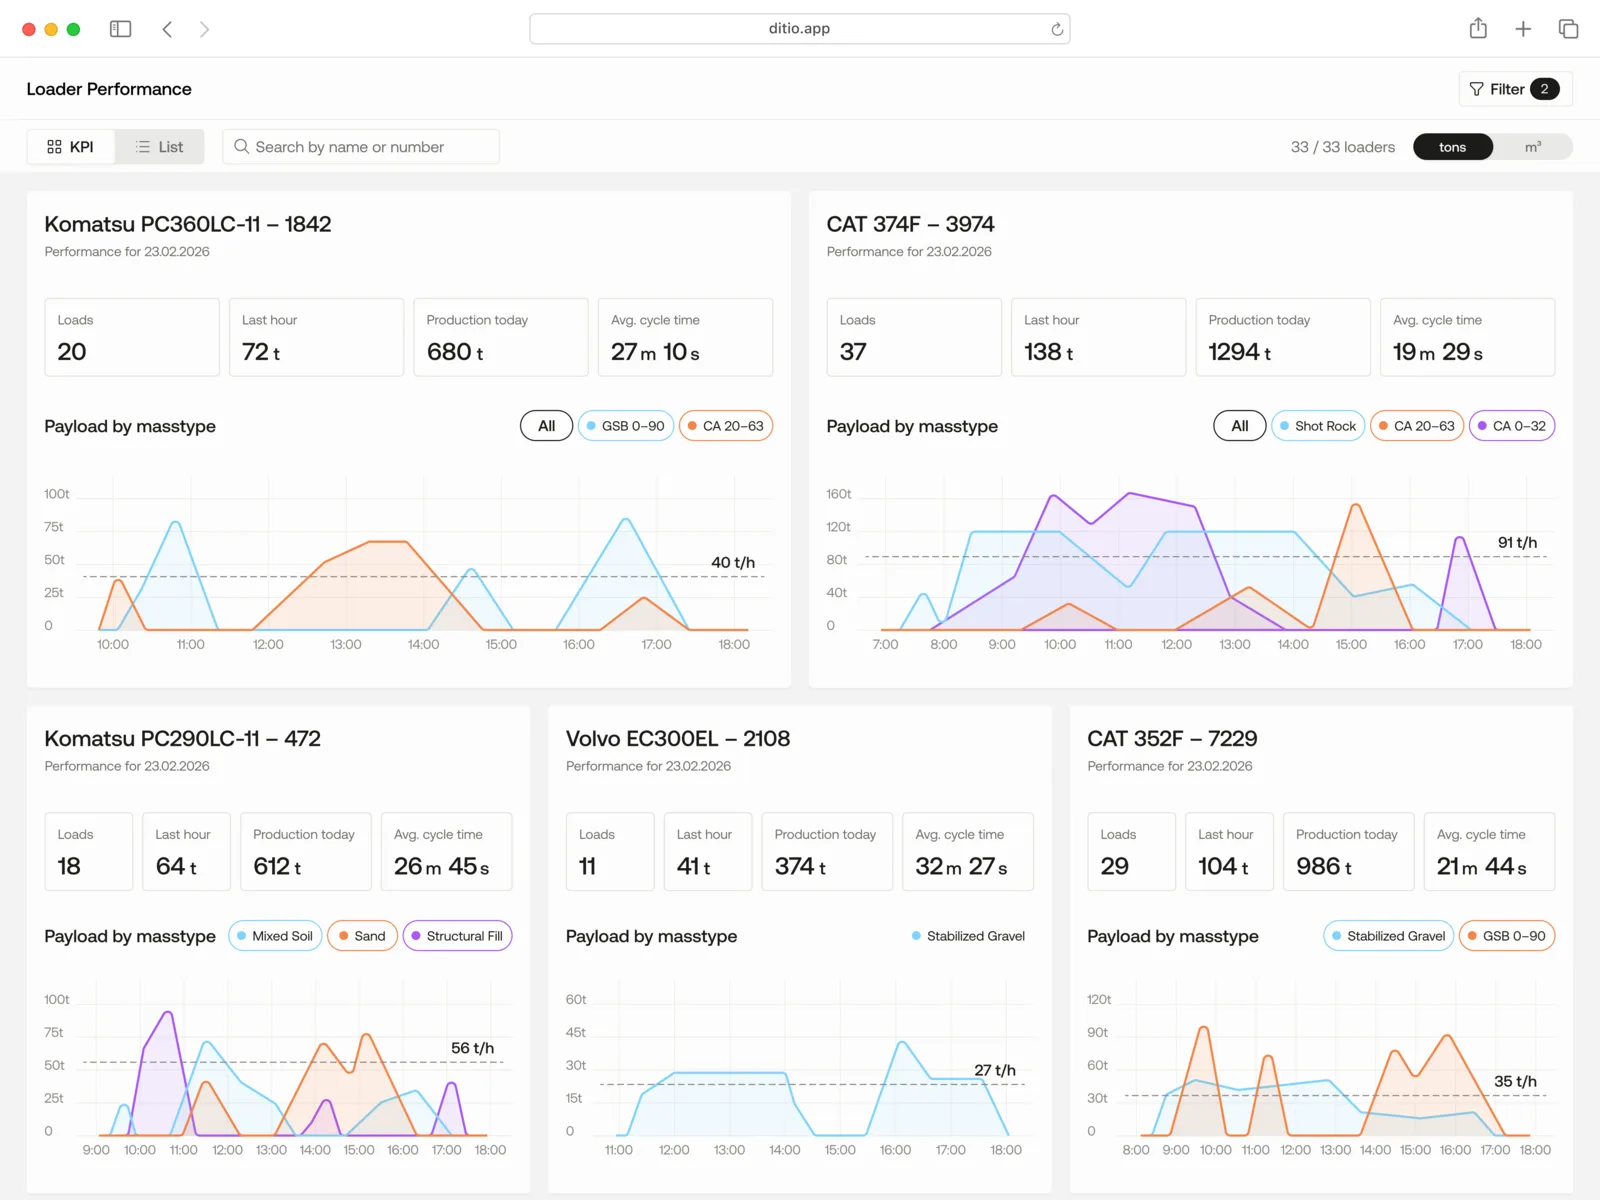Toggle the browser sidebar icon
This screenshot has width=1600, height=1200.
[x=120, y=28]
